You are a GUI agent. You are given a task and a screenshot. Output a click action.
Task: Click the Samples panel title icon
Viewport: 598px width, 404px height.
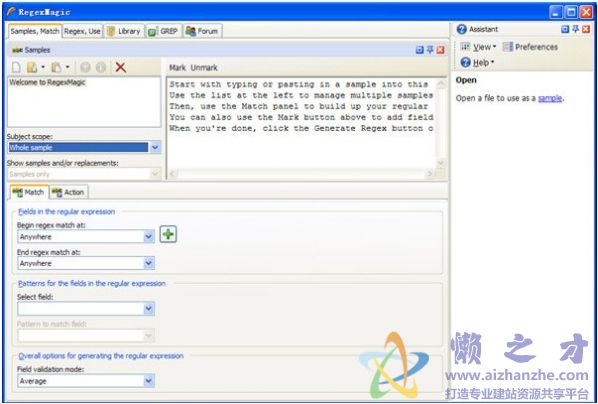click(x=17, y=50)
